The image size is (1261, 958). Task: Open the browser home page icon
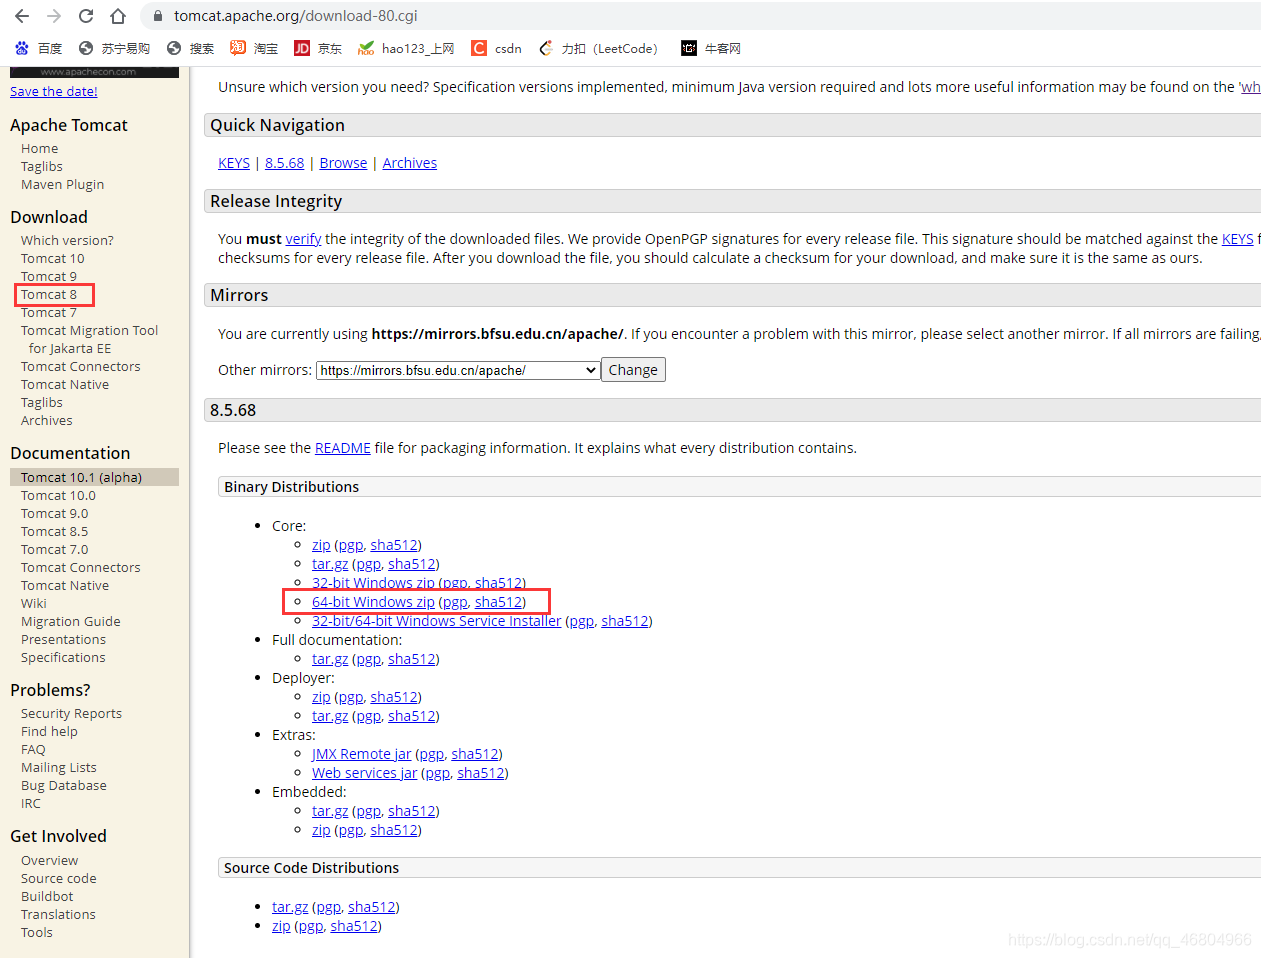click(118, 16)
